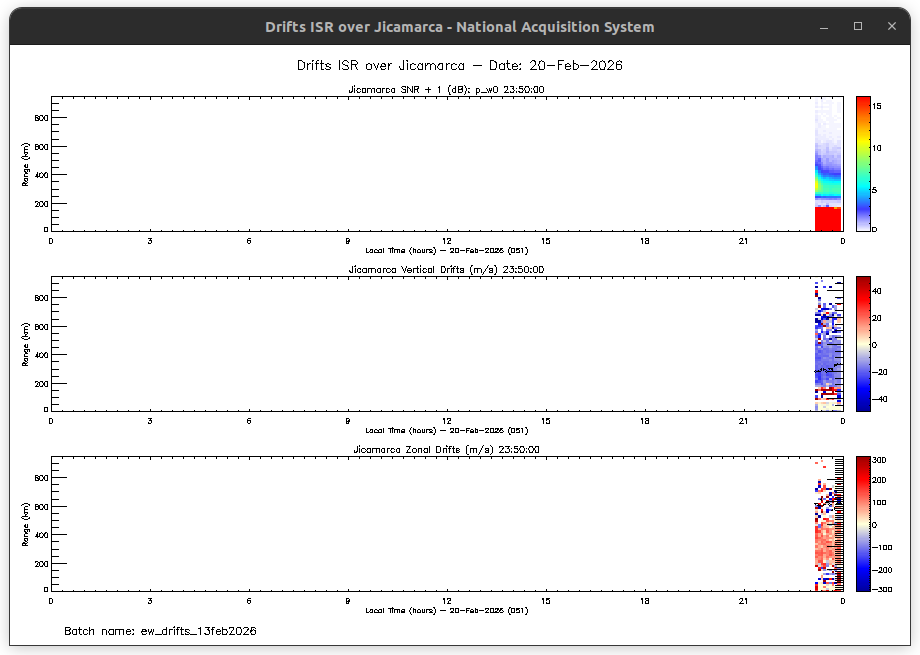This screenshot has width=920, height=655.
Task: Click the Jicamarca Zonal Drifts plot title
Action: [445, 450]
